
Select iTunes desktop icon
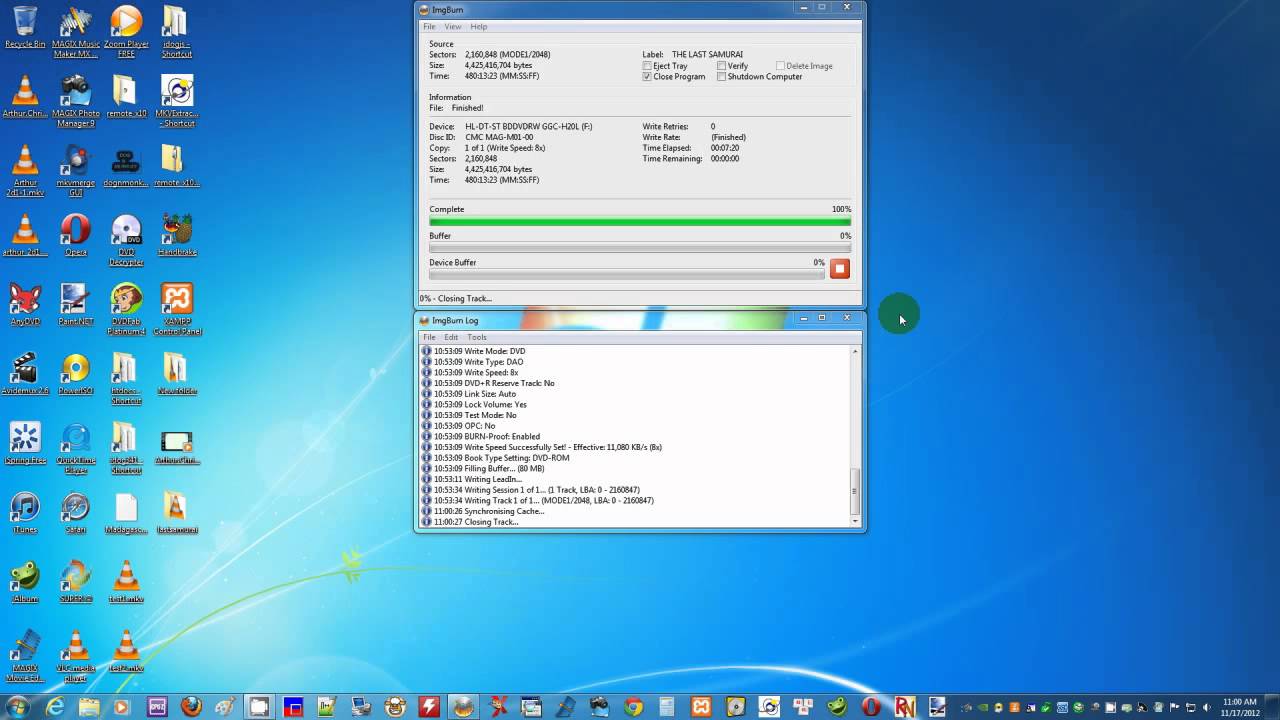click(25, 511)
